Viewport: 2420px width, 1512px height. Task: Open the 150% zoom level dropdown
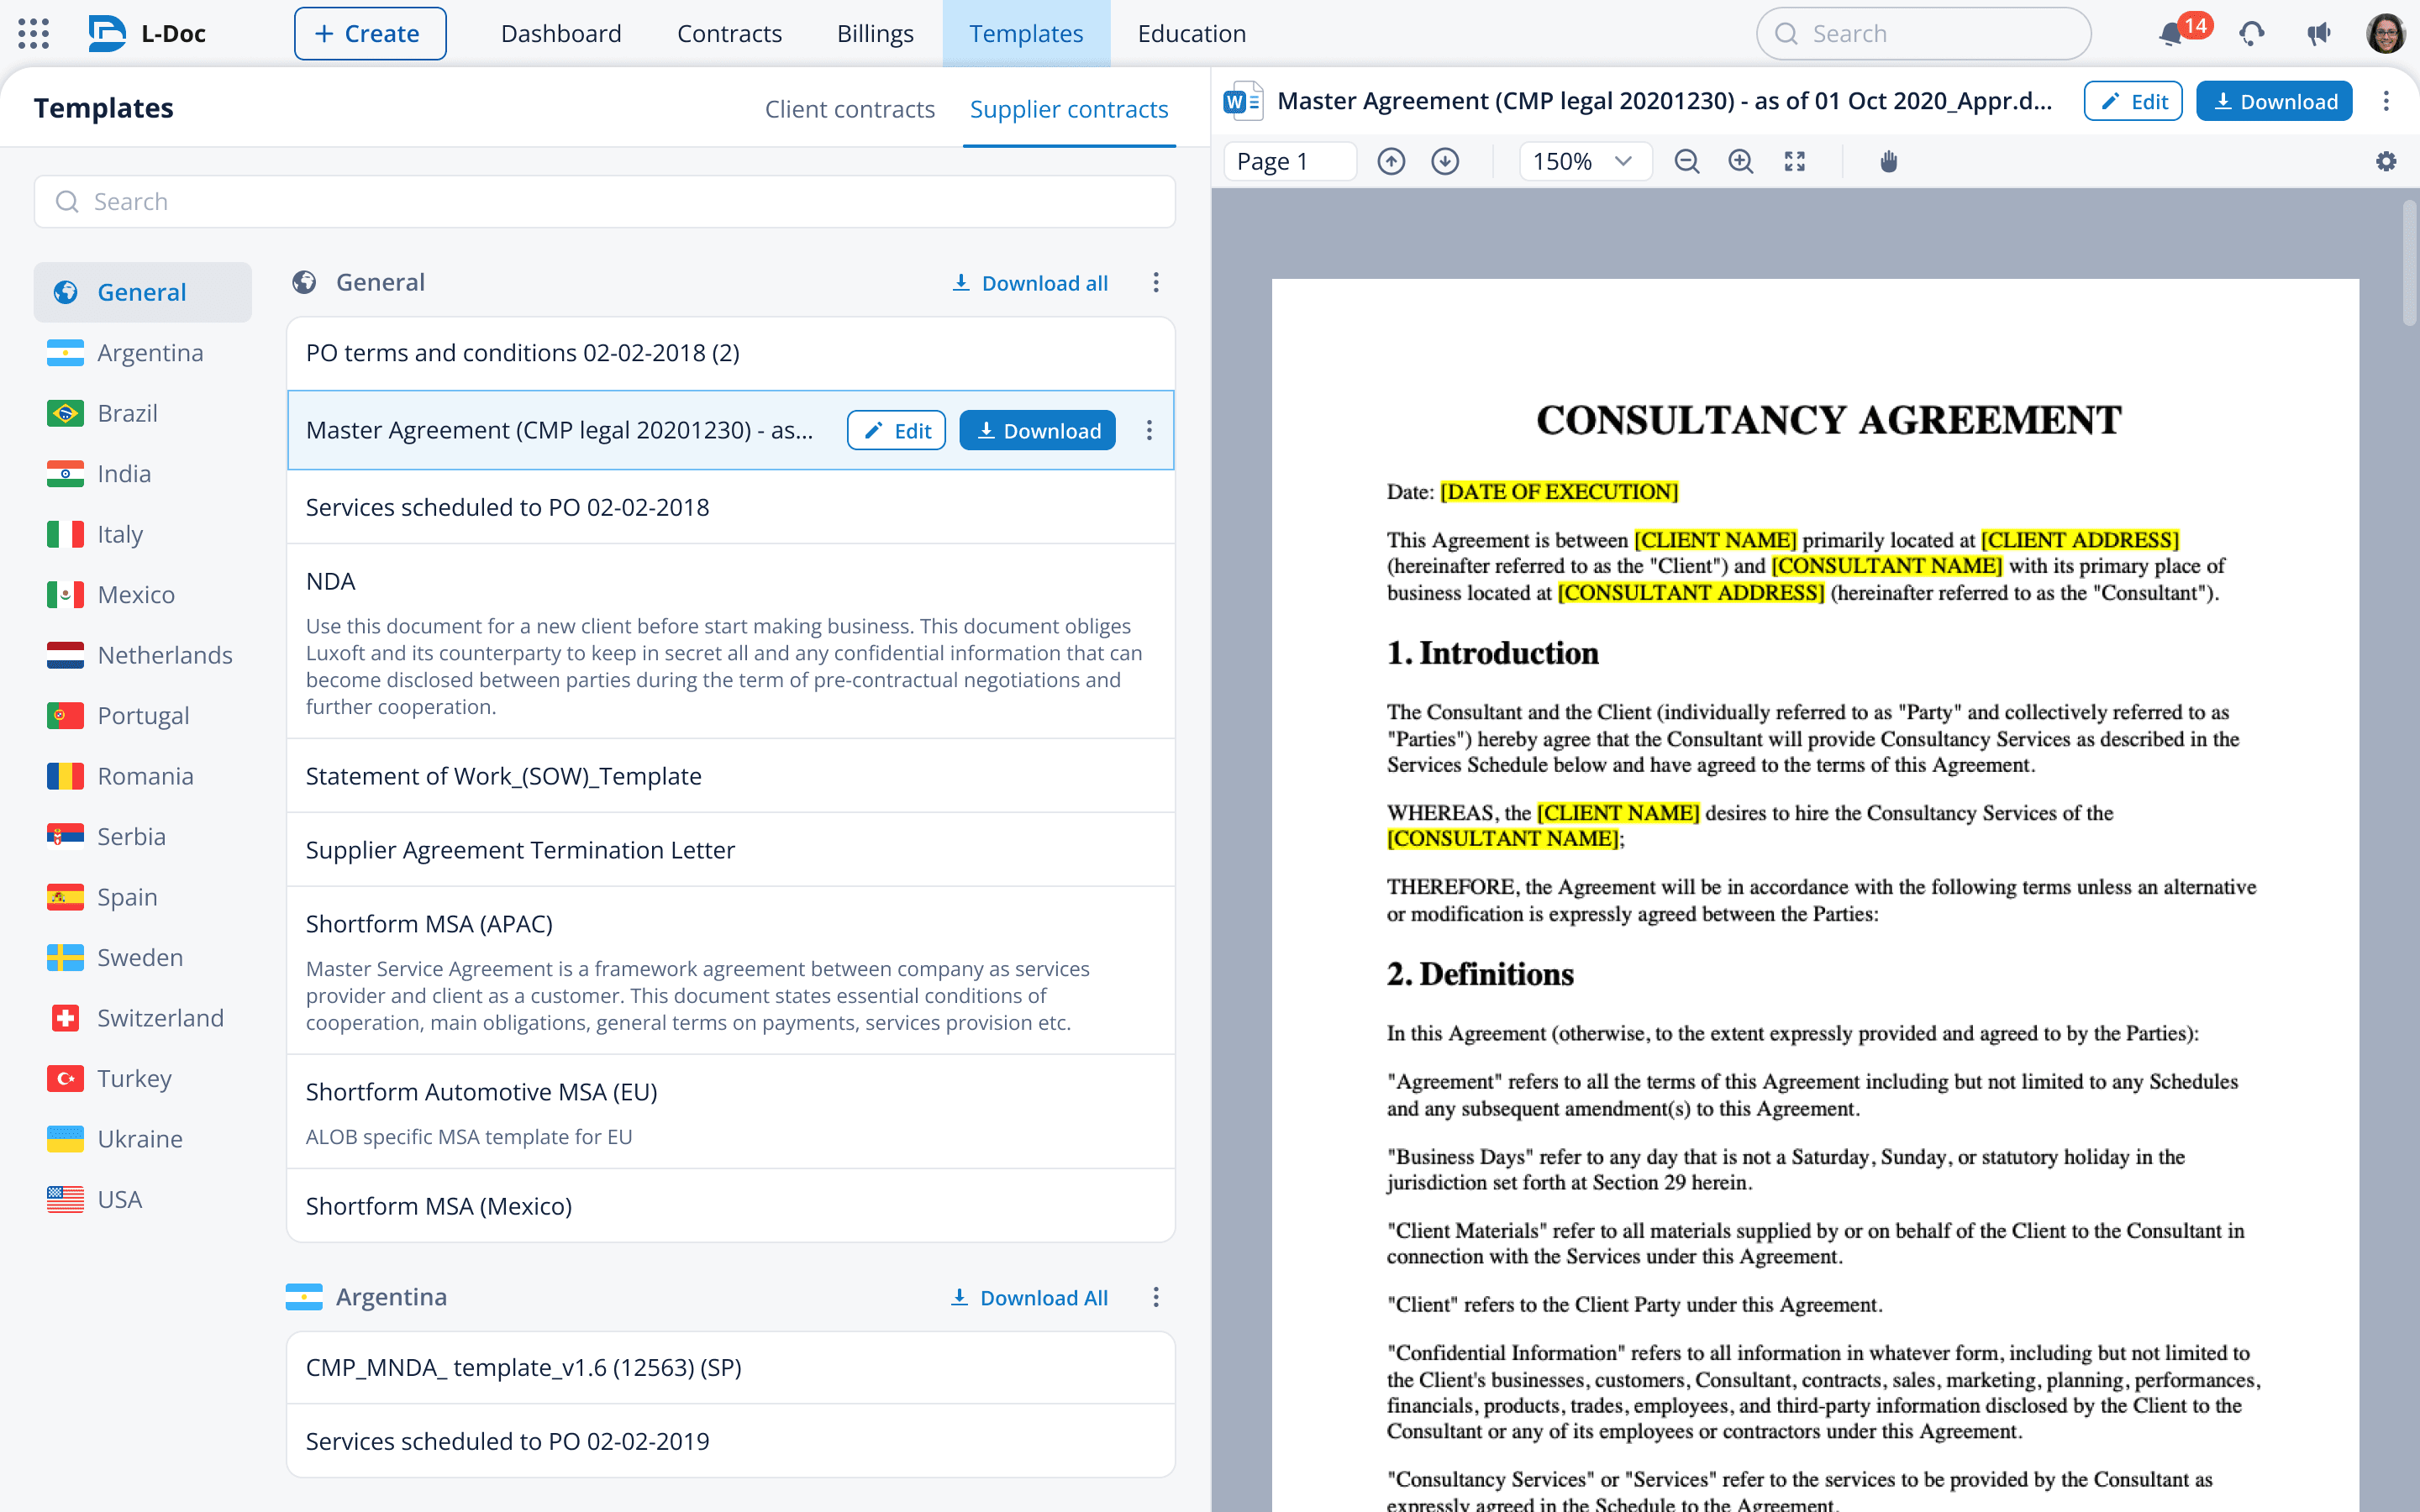tap(1584, 161)
